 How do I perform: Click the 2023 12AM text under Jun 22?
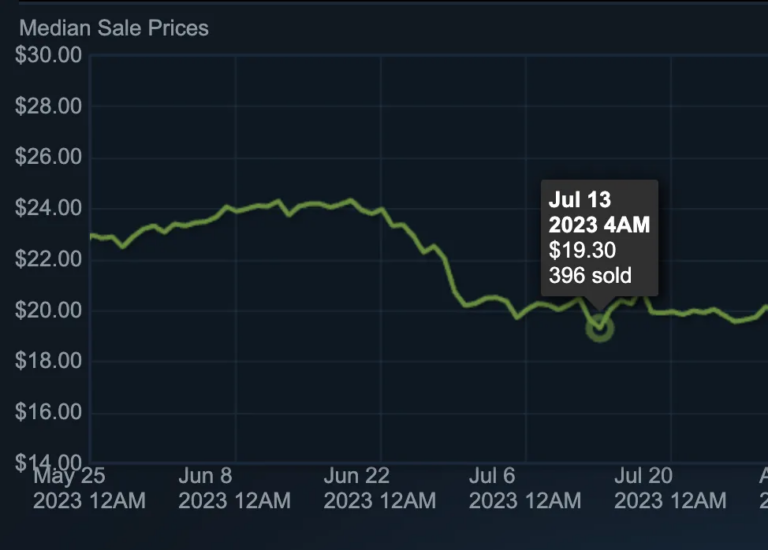(x=380, y=500)
